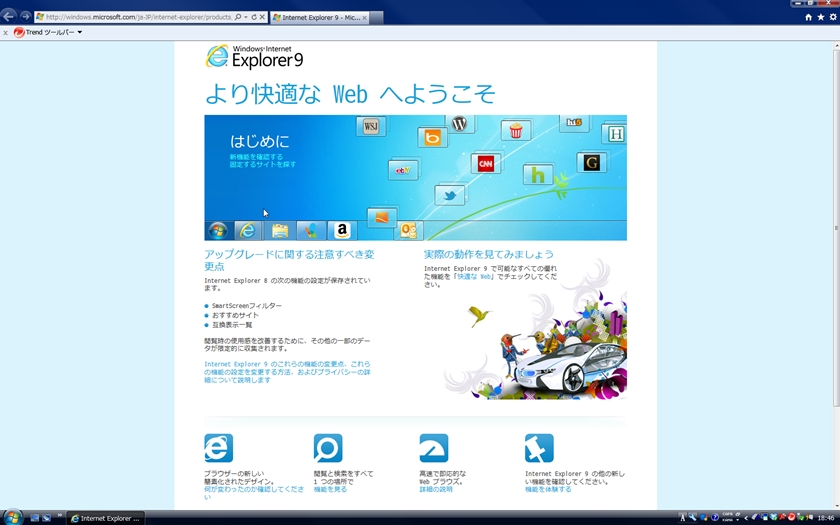Click the refresh icon in address bar
The height and width of the screenshot is (525, 840).
pyautogui.click(x=254, y=18)
